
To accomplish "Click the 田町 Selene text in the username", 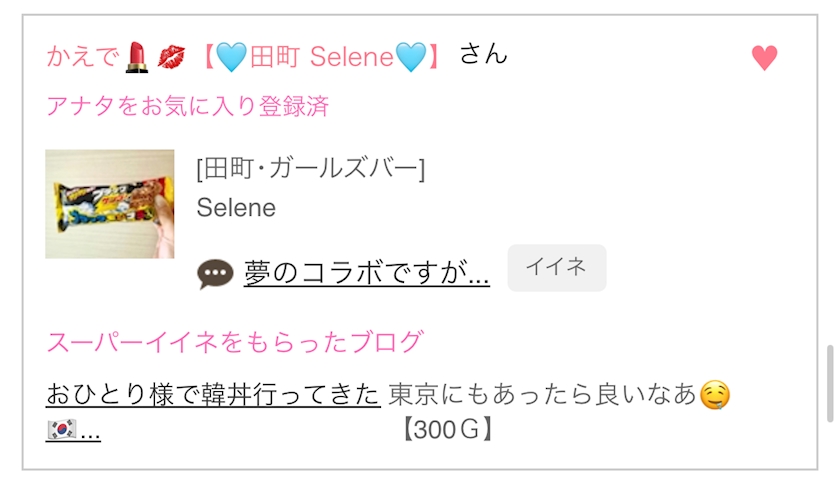I will click(x=322, y=57).
